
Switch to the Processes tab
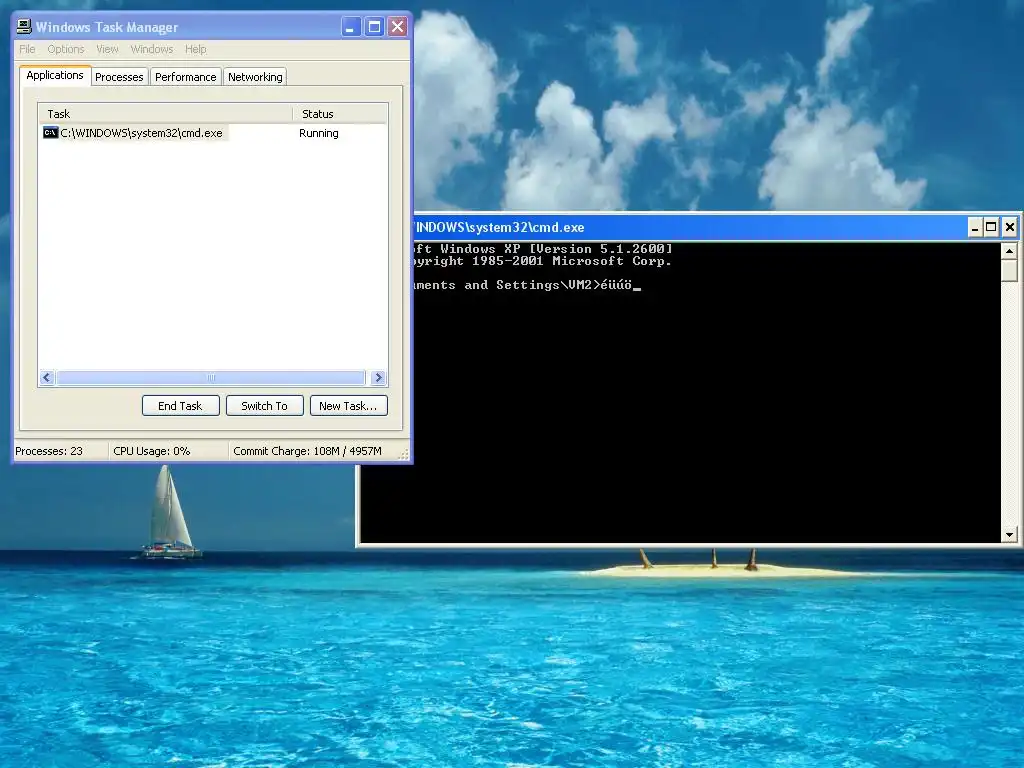119,77
